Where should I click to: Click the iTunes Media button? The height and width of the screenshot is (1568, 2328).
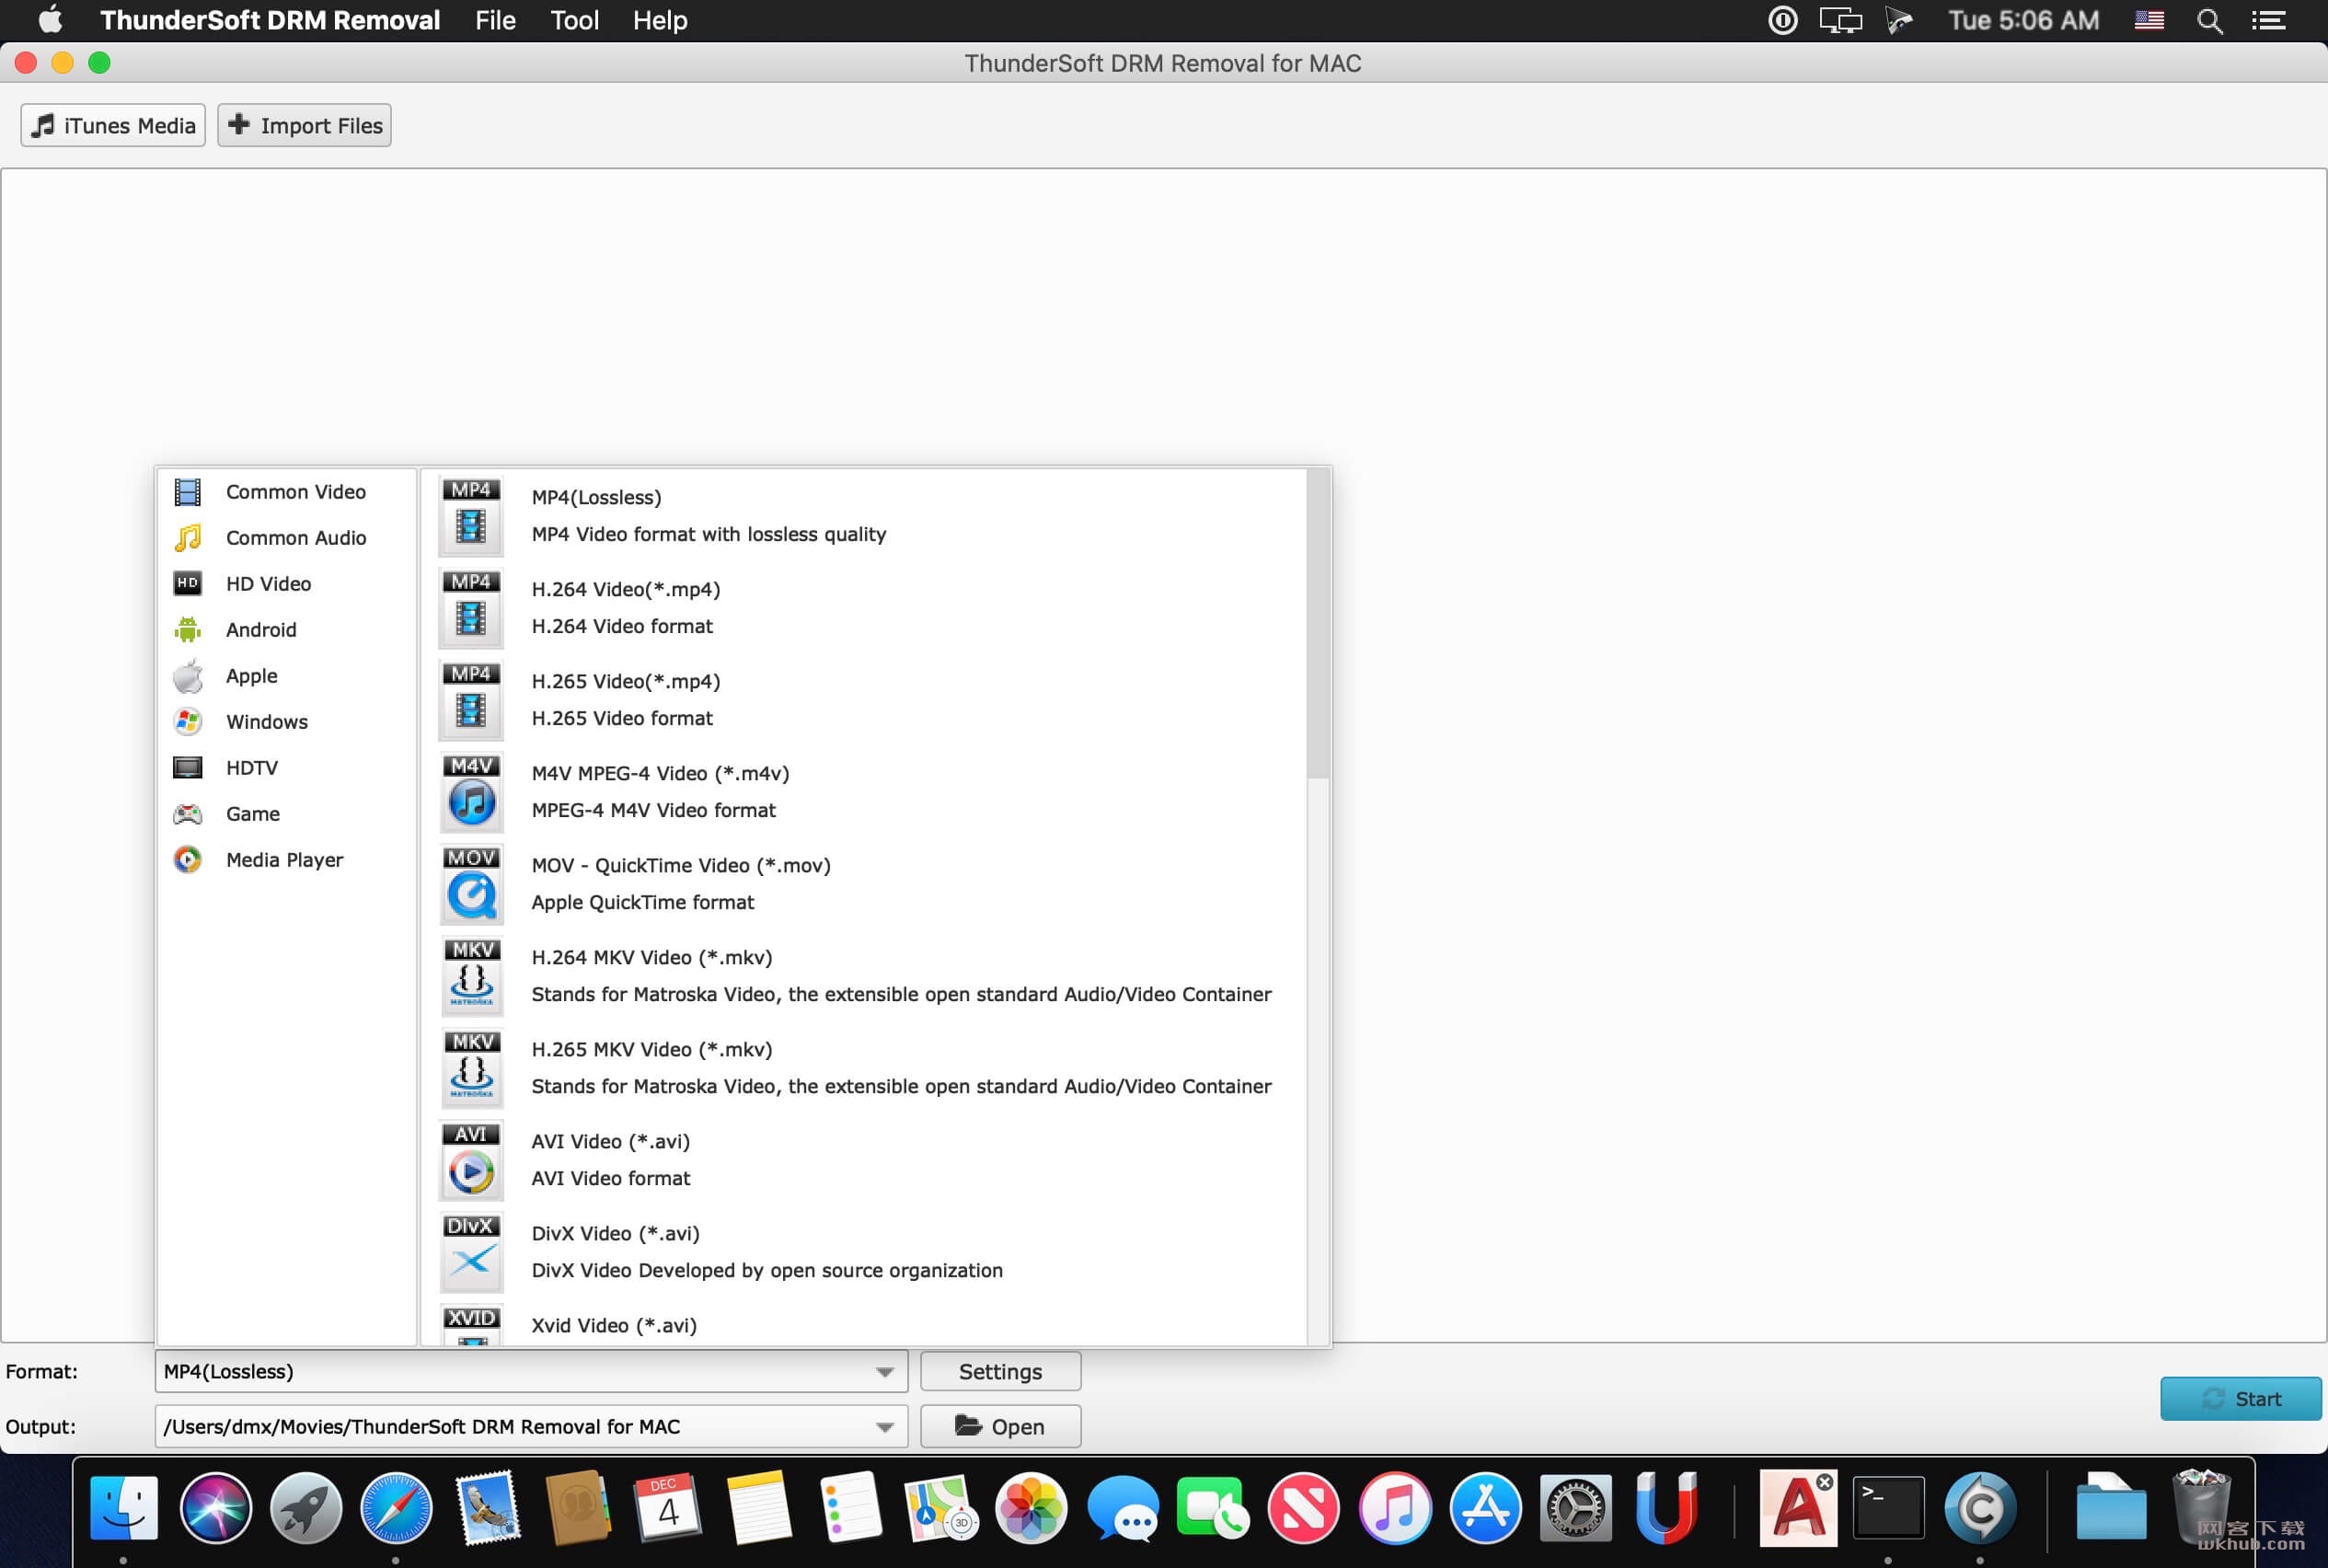coord(113,126)
